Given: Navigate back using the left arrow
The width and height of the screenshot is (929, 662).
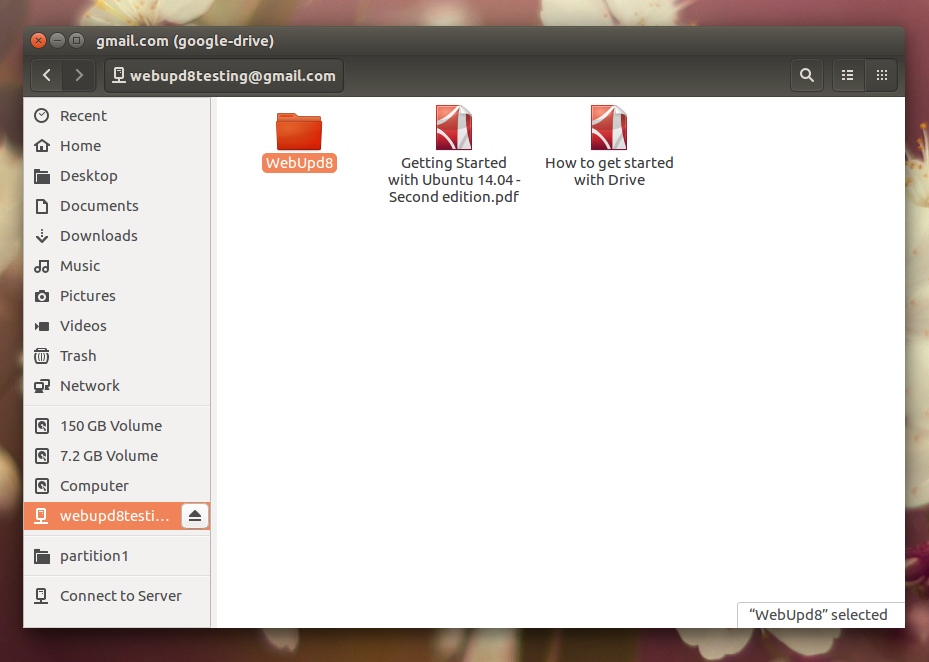Looking at the screenshot, I should tap(46, 75).
